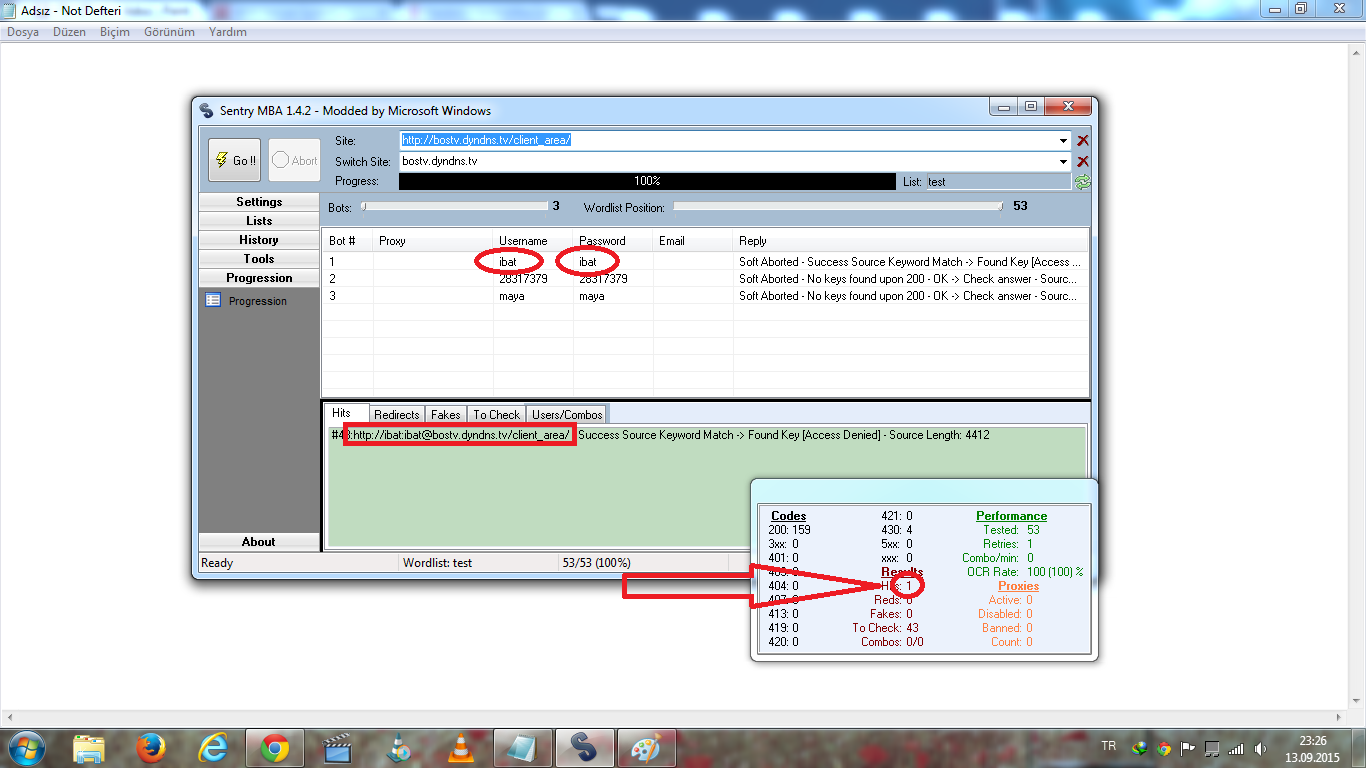This screenshot has width=1366, height=768.
Task: Open the History sidebar section
Action: tap(259, 240)
